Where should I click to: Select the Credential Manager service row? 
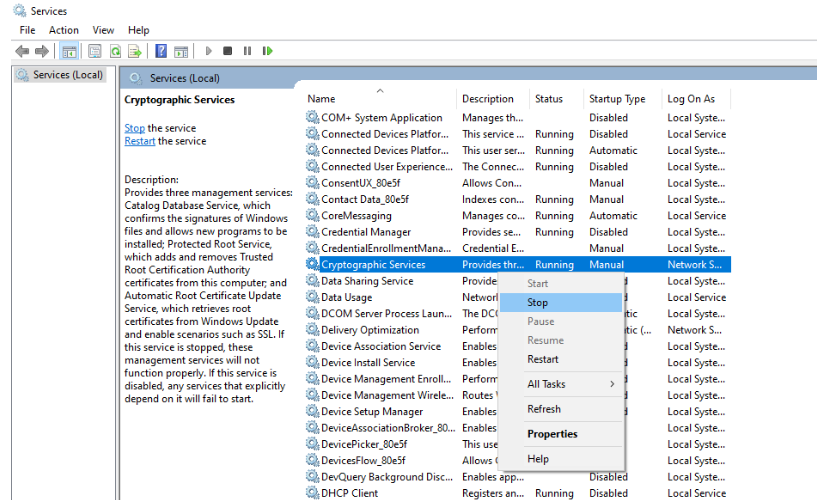point(366,232)
